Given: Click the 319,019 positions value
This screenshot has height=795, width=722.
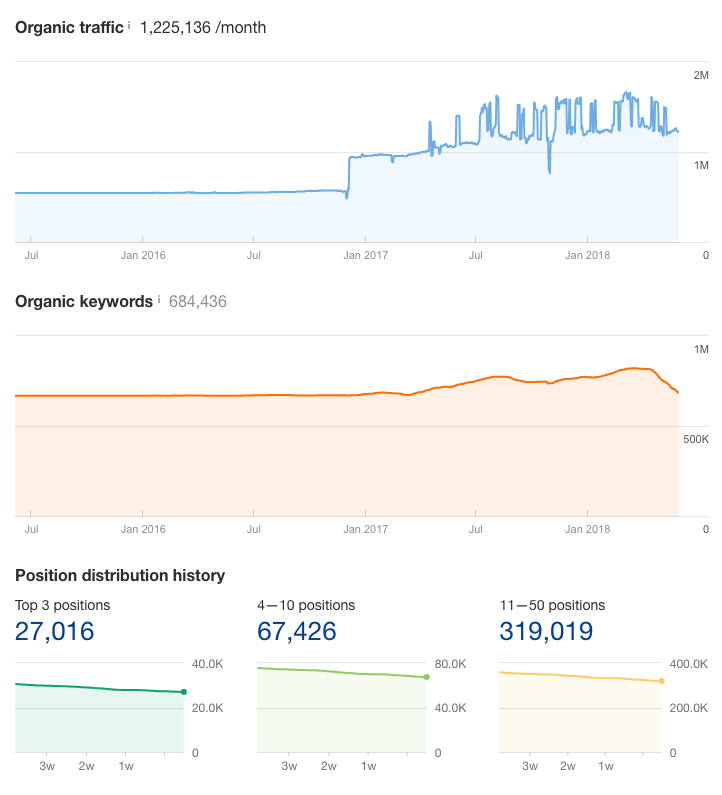Looking at the screenshot, I should click(546, 631).
